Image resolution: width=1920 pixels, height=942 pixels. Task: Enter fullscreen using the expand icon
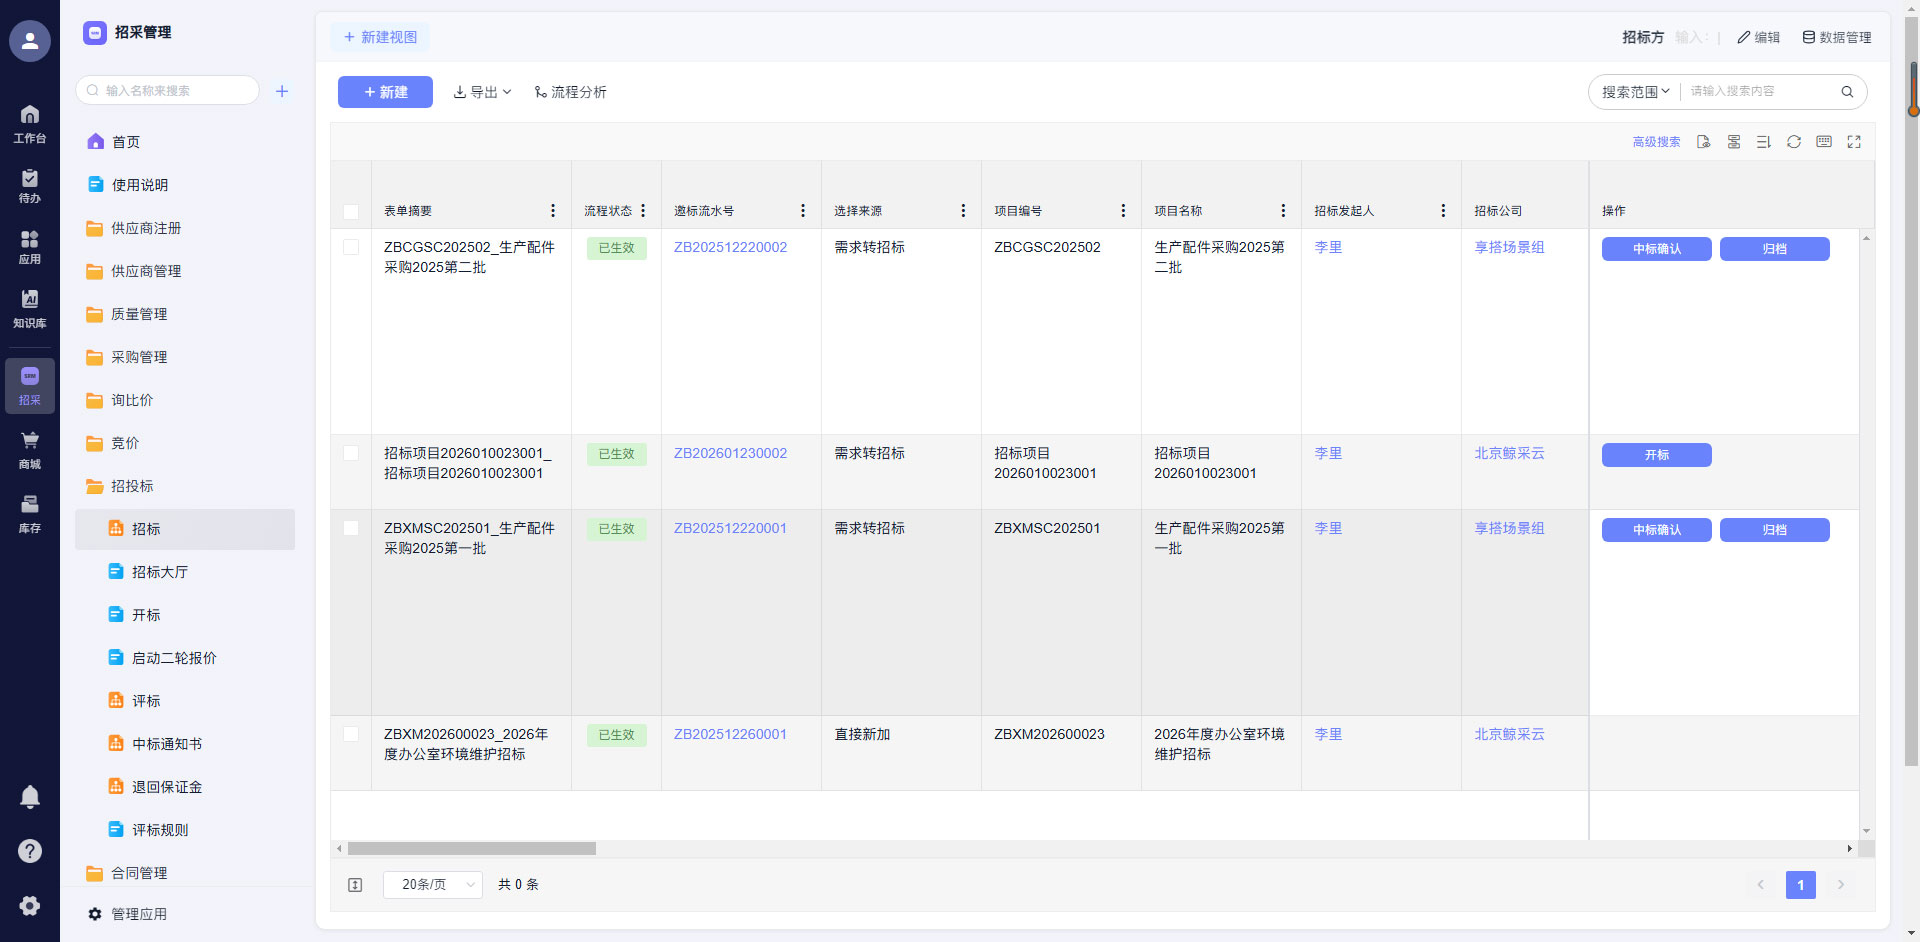[1854, 142]
